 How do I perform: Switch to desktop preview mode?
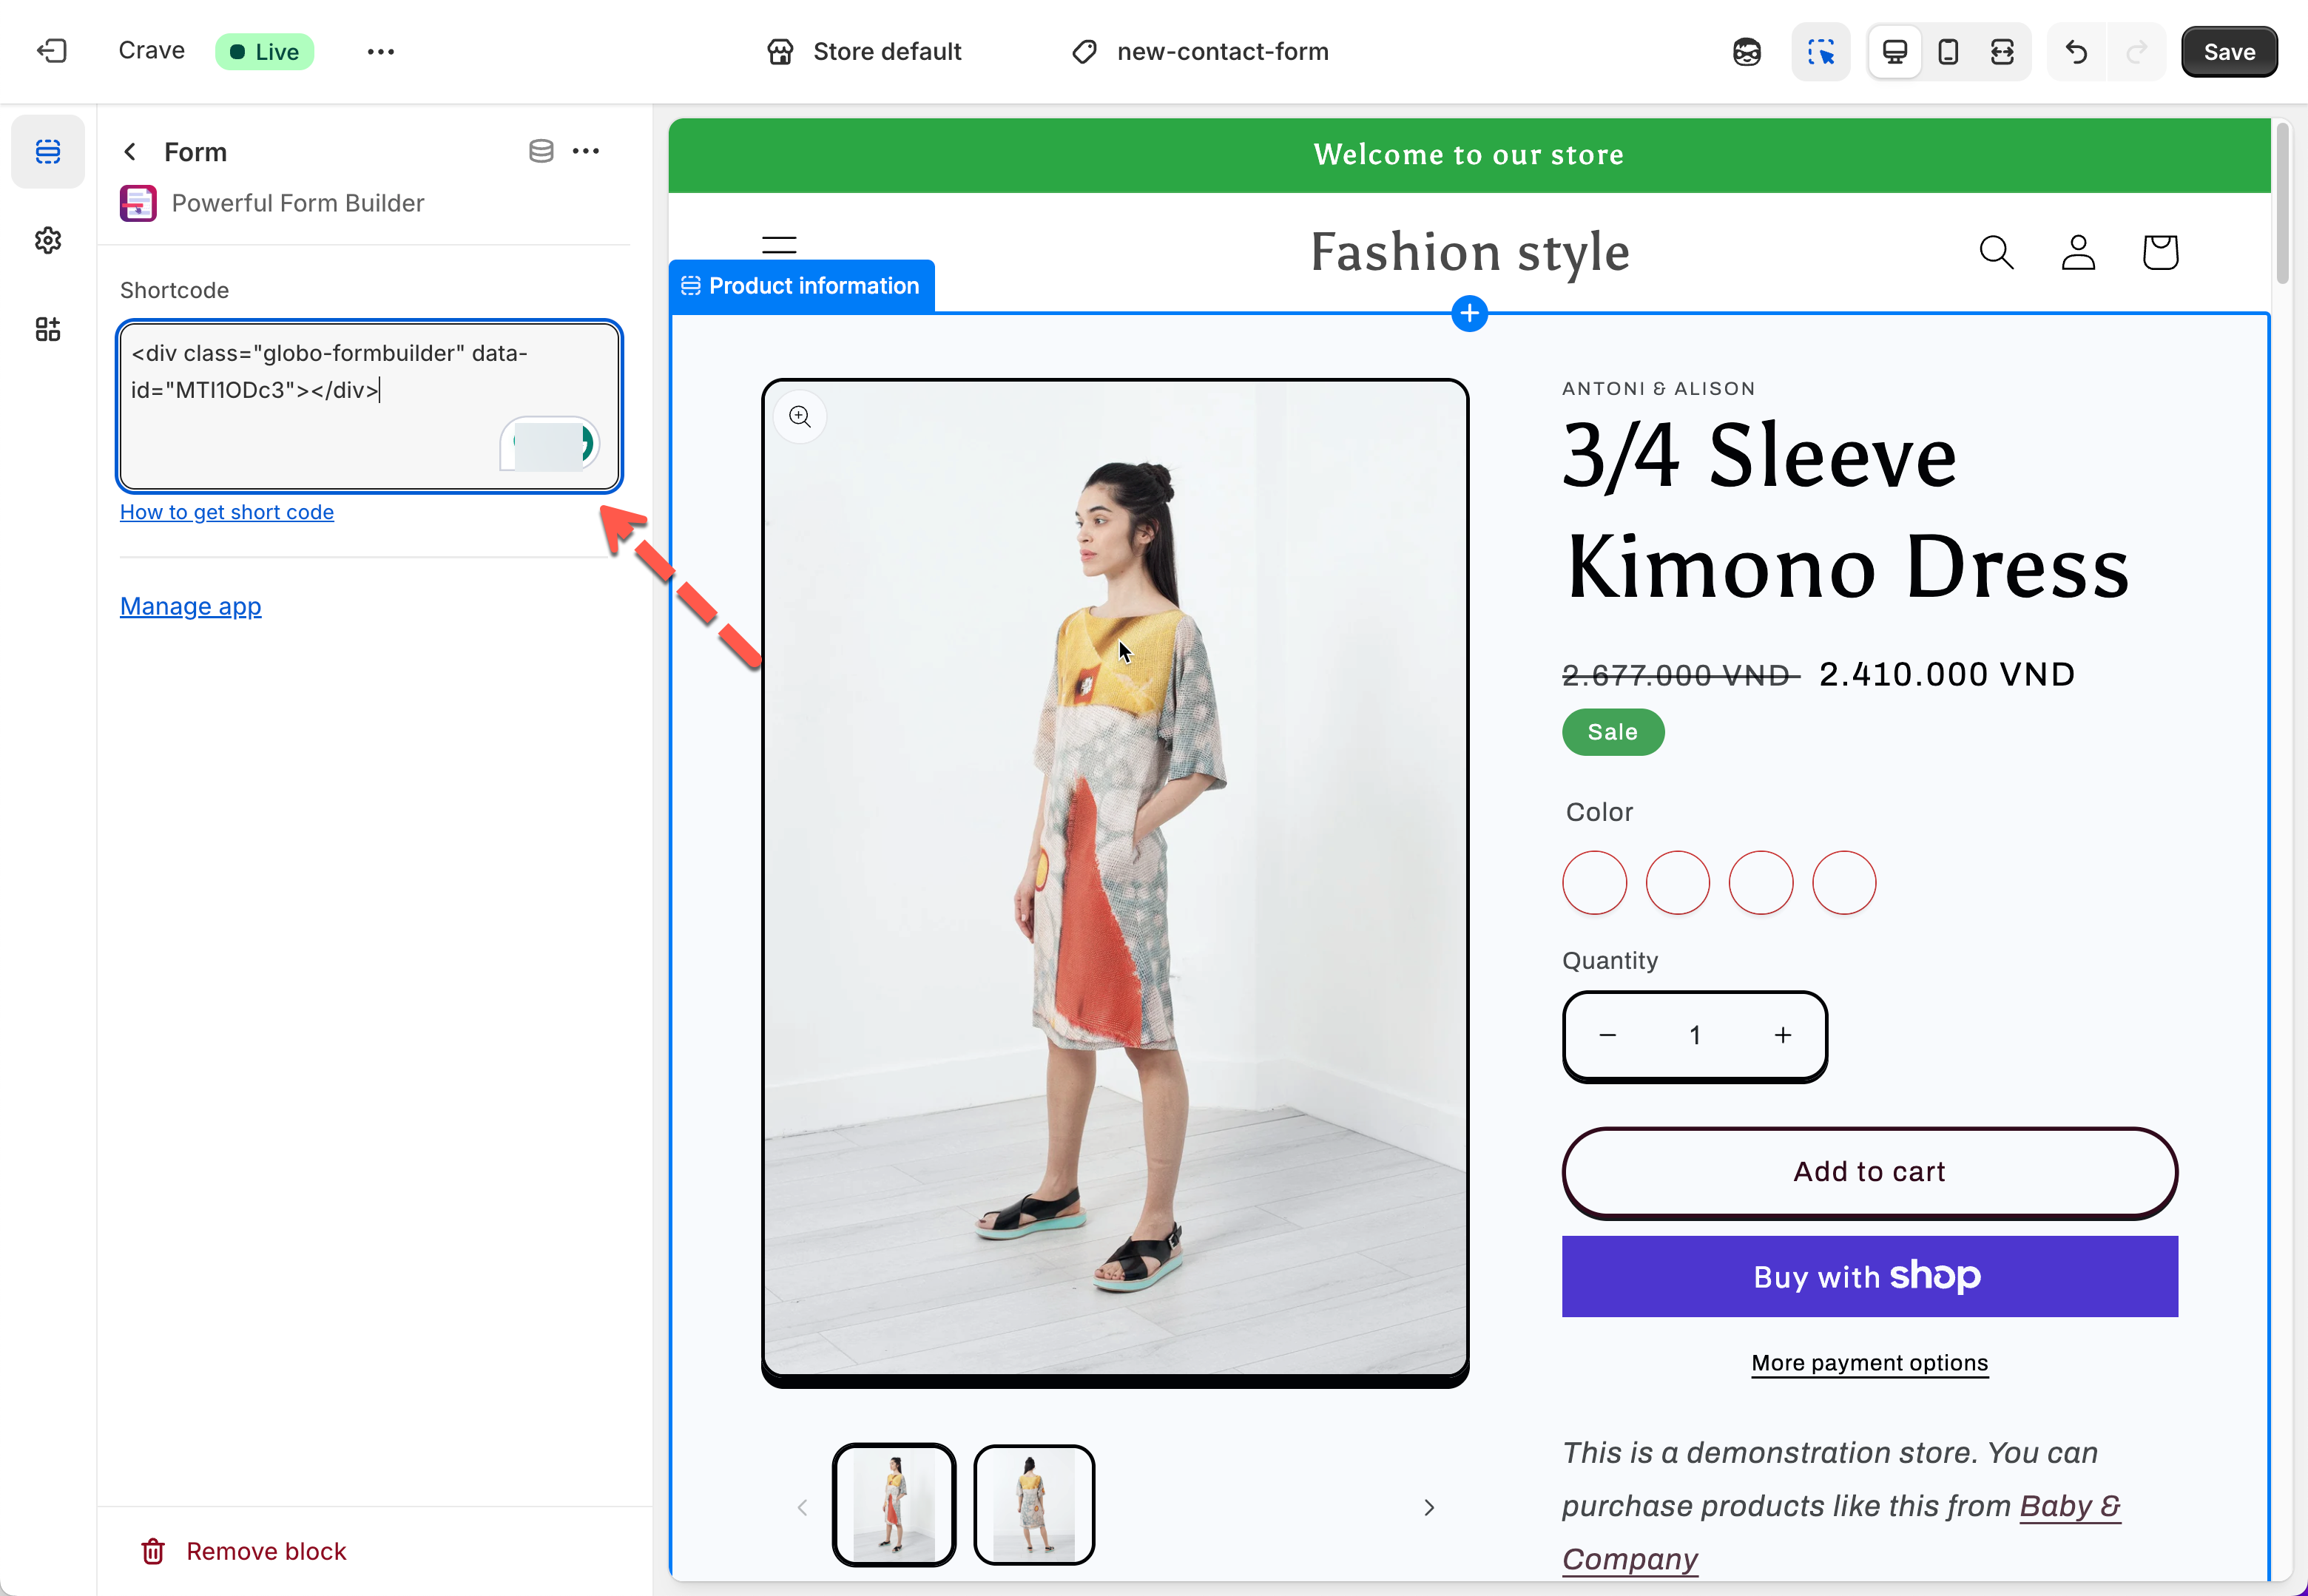[x=1894, y=52]
